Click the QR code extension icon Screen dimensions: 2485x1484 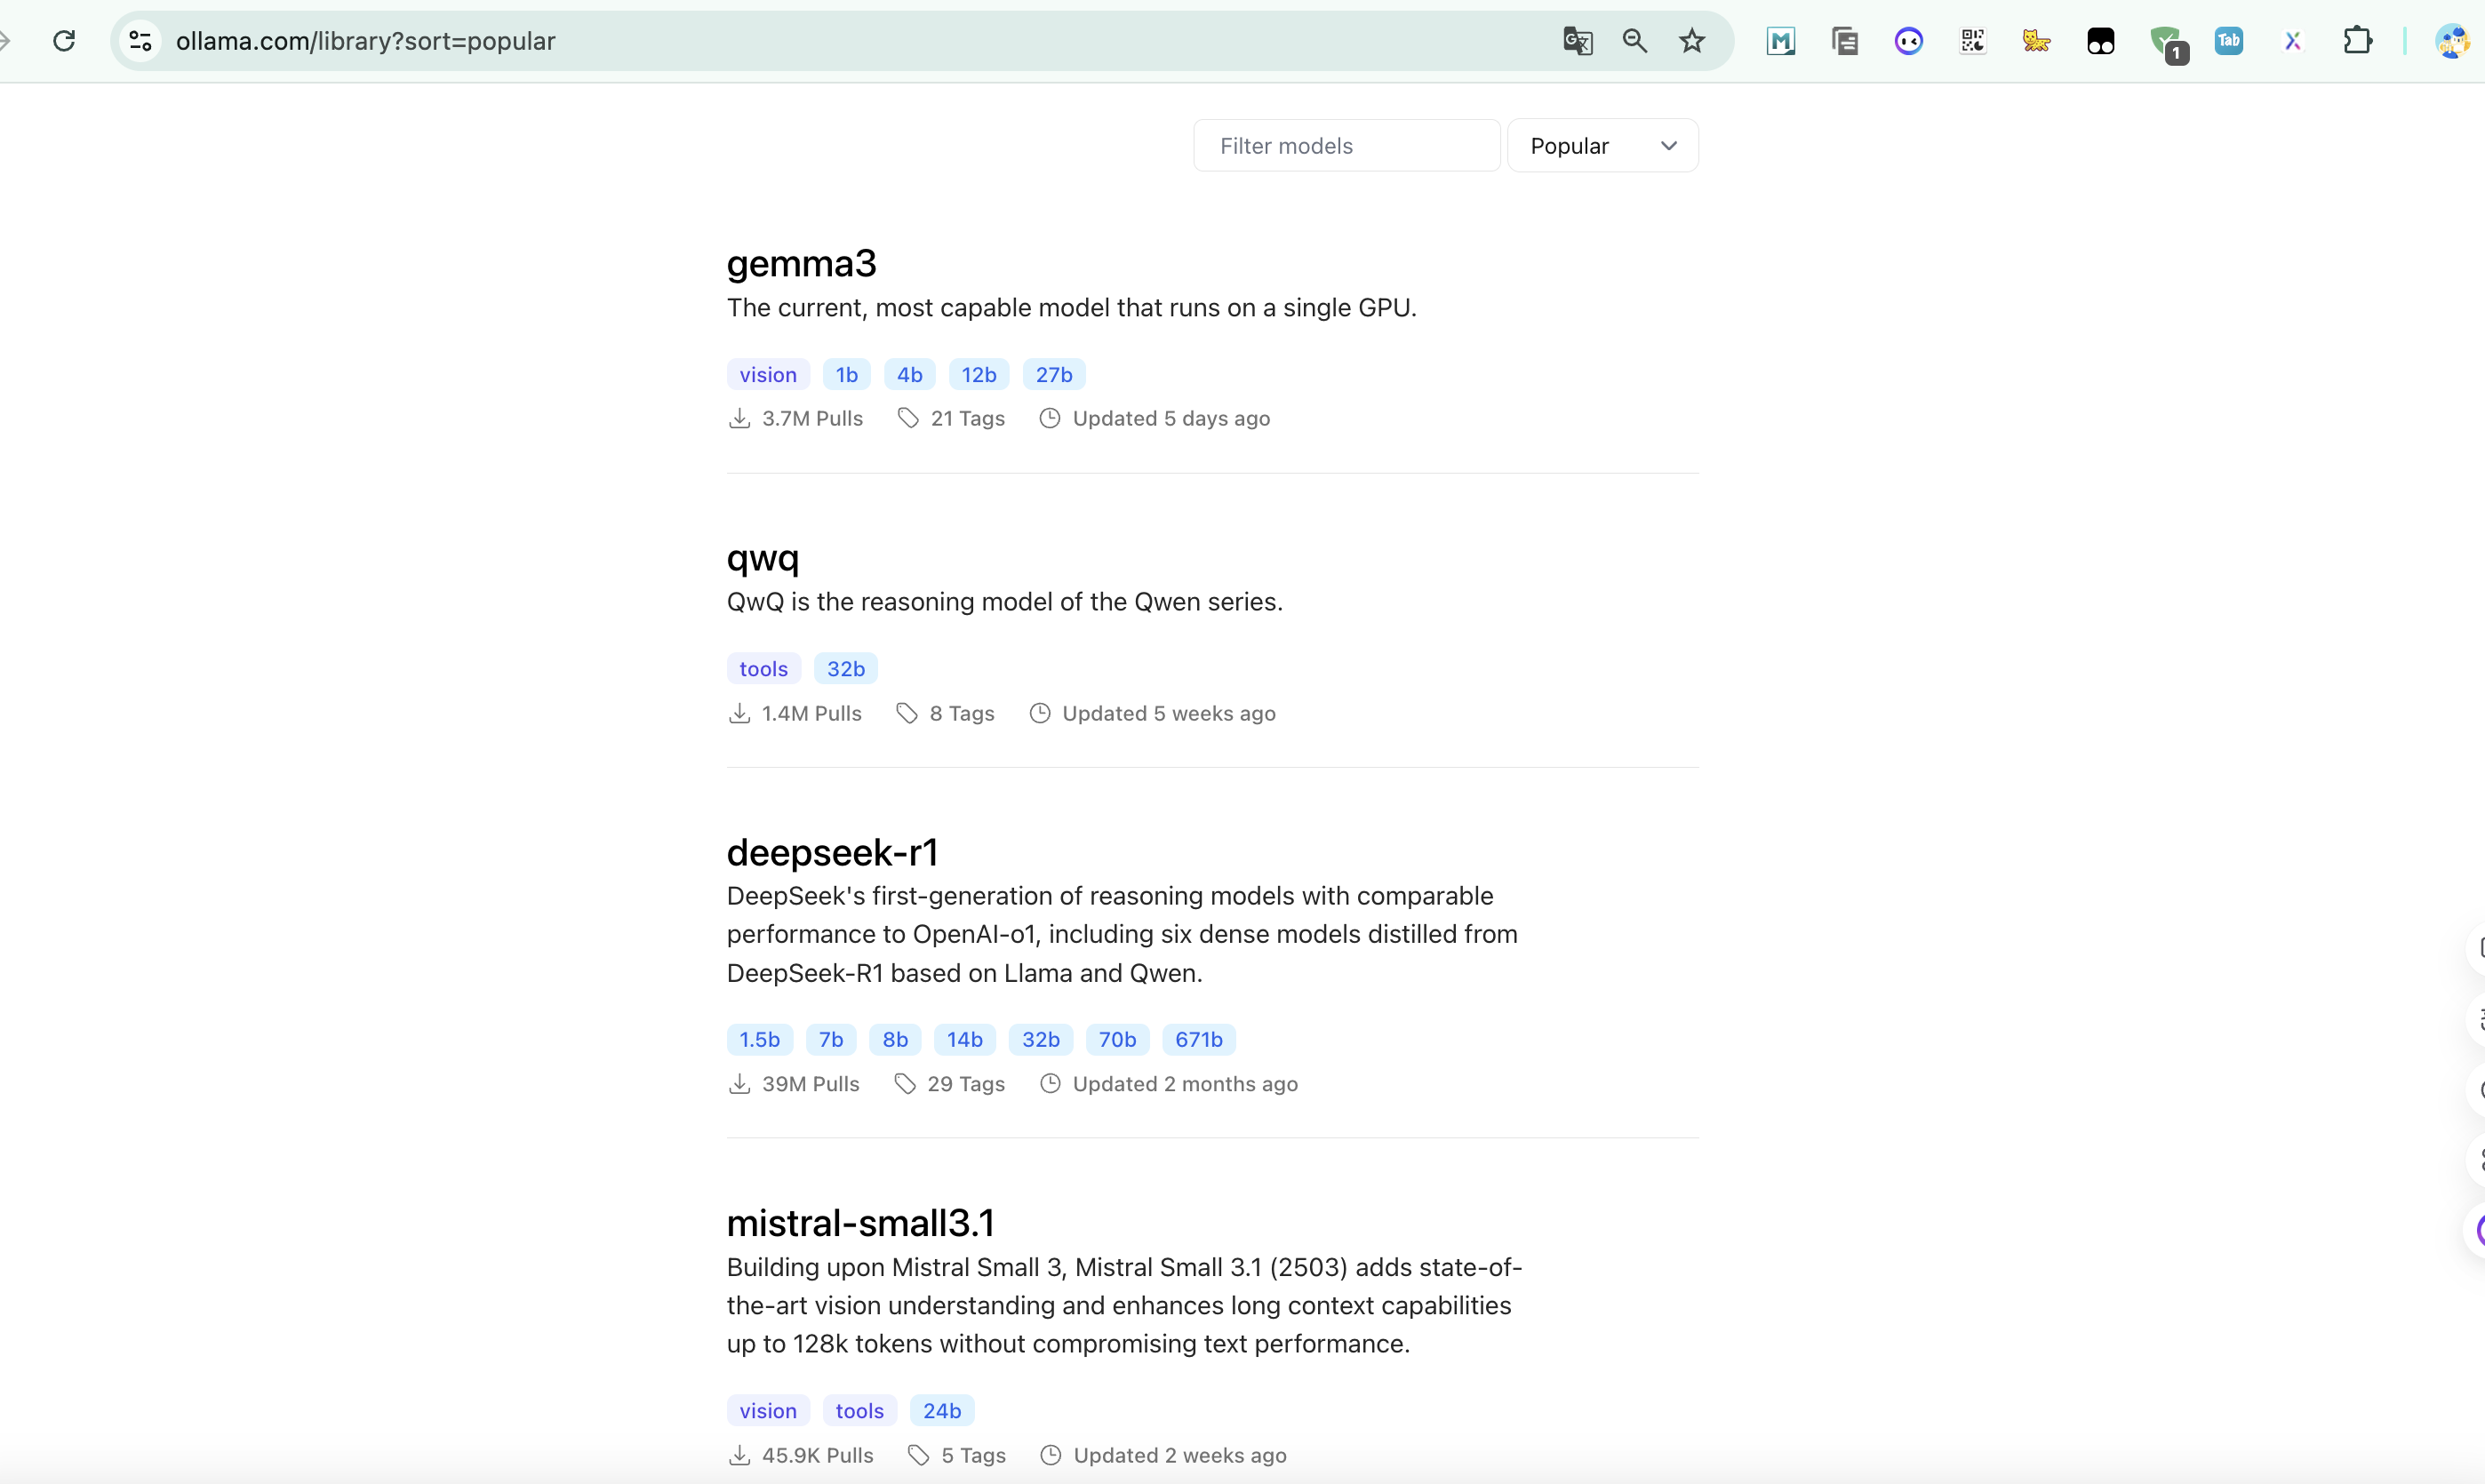pos(1972,41)
